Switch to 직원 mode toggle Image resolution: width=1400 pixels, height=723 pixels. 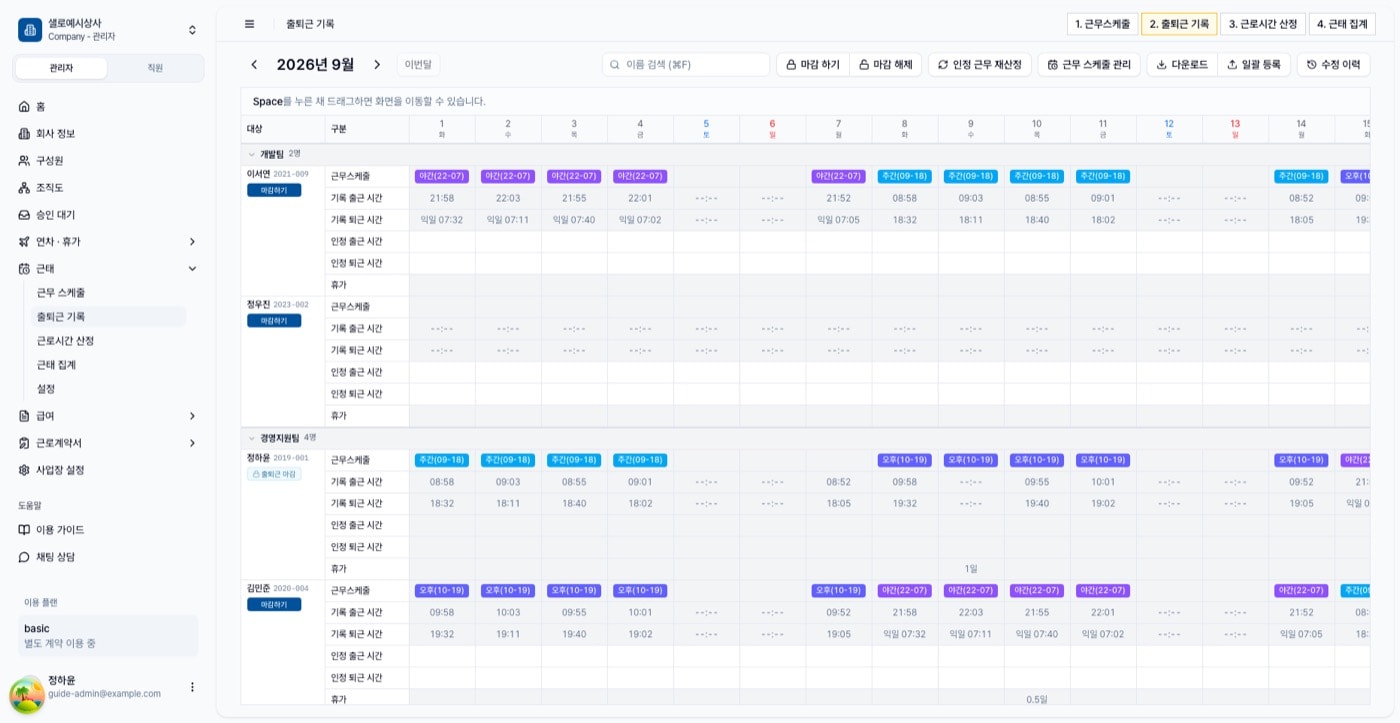click(x=155, y=68)
